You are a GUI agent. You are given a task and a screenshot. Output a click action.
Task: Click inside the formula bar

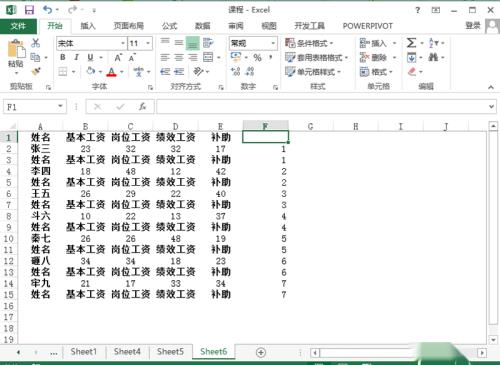[x=326, y=107]
